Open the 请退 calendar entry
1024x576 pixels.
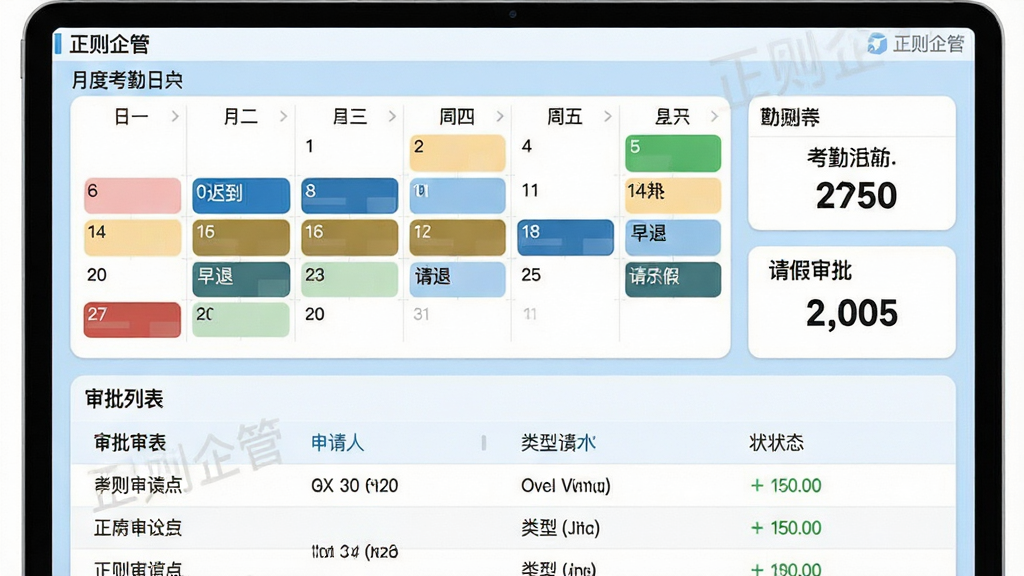tap(457, 280)
